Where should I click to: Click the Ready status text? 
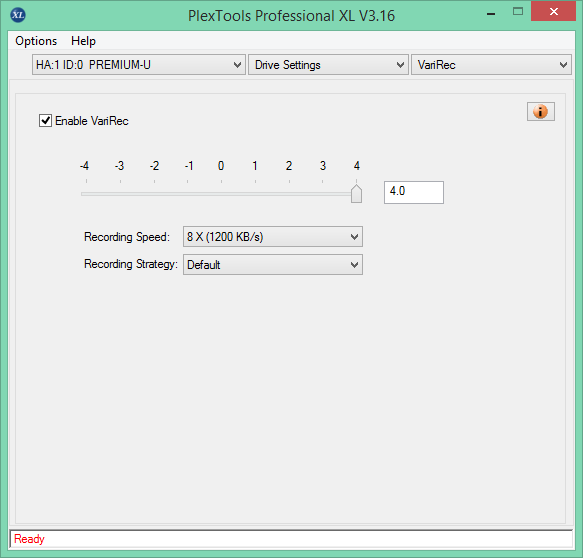(x=29, y=539)
